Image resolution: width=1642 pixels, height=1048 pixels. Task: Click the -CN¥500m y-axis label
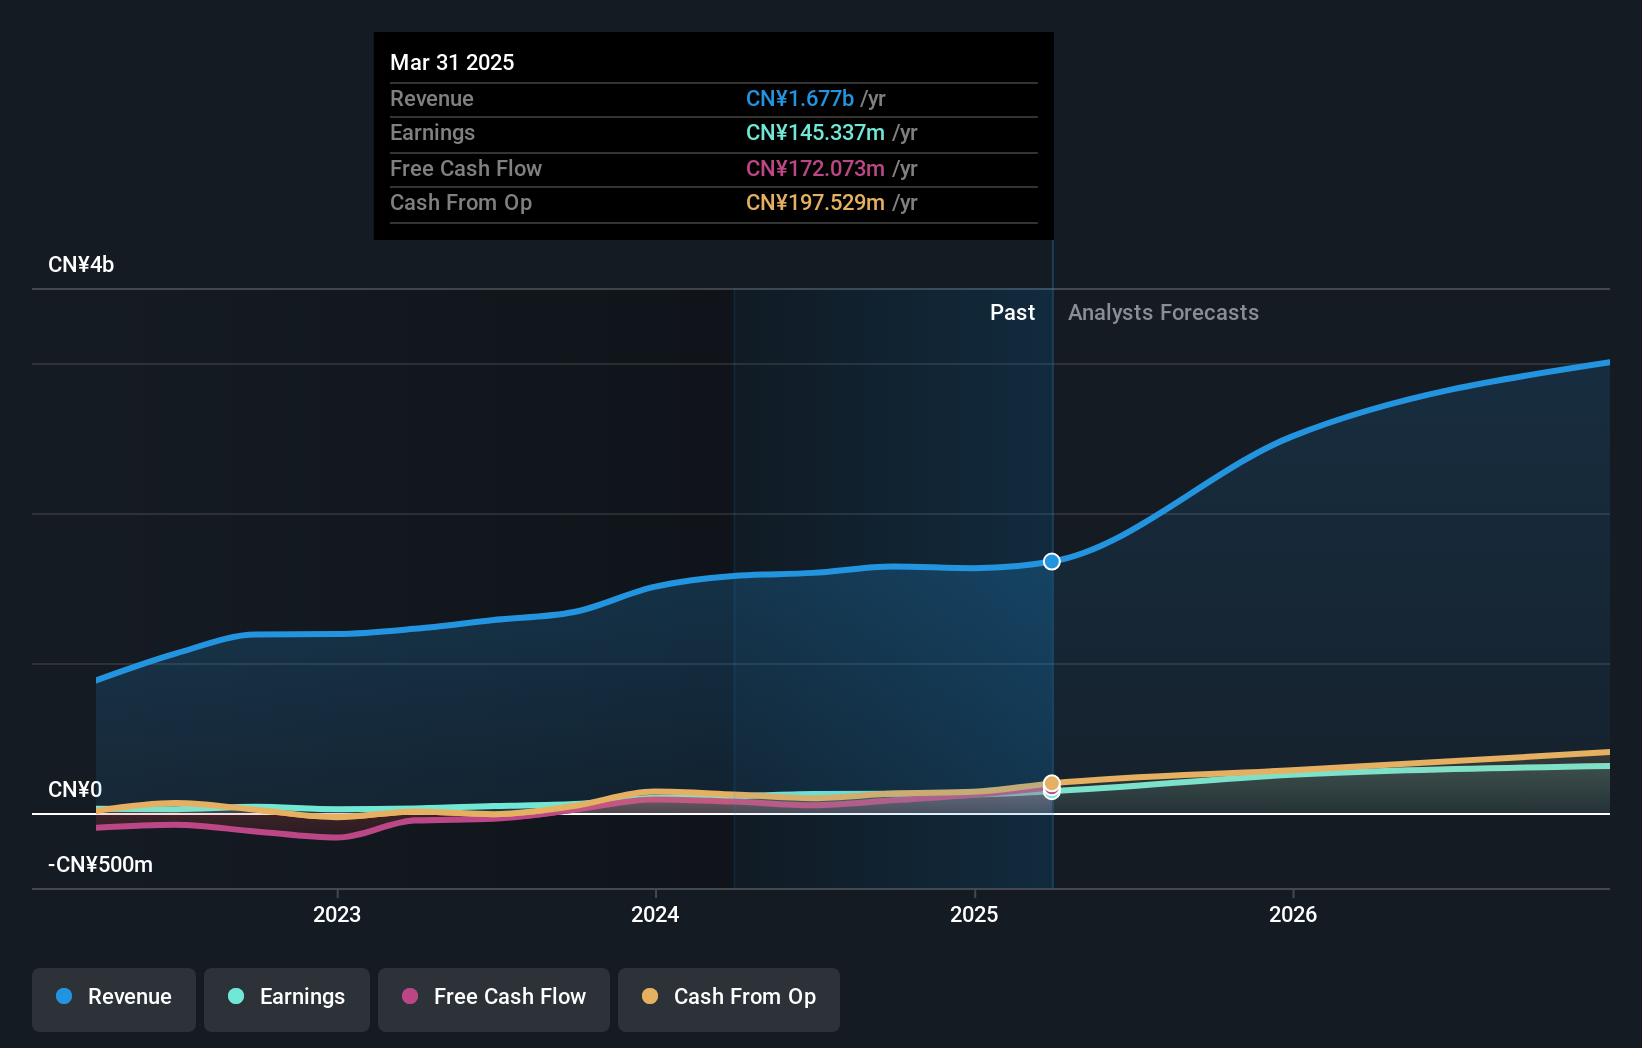[100, 865]
